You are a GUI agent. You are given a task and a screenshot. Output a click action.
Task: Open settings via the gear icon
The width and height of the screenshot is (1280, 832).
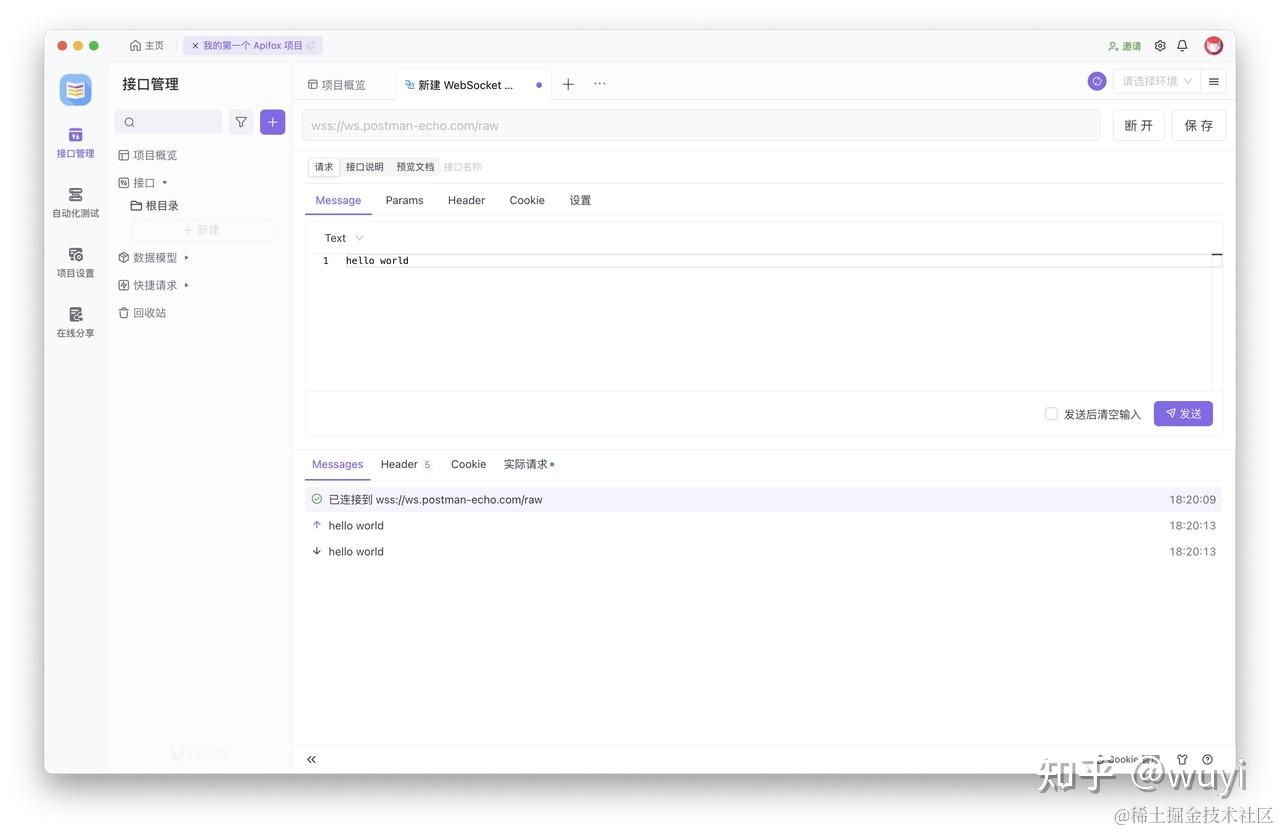[x=1160, y=46]
